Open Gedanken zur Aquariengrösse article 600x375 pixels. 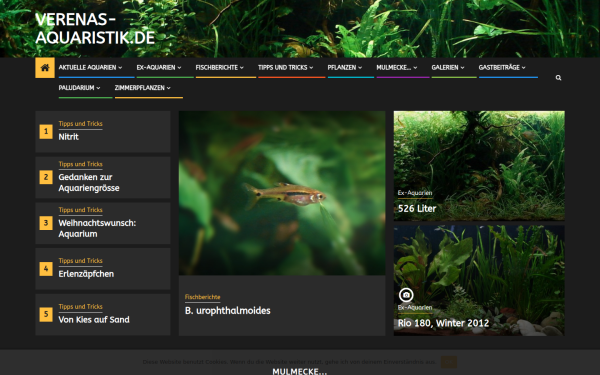[89, 183]
